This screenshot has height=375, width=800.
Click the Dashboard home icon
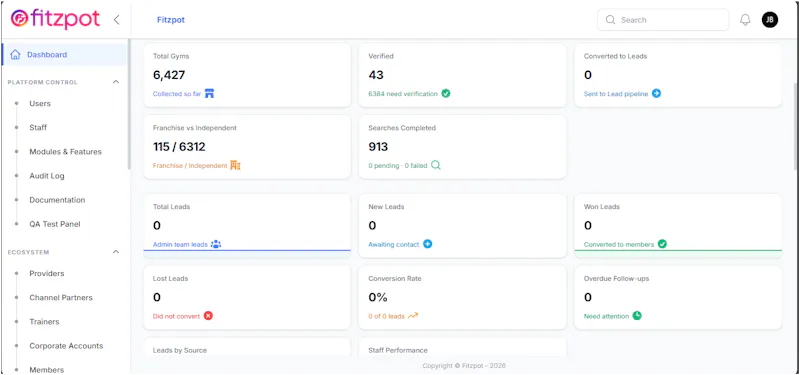(x=15, y=55)
